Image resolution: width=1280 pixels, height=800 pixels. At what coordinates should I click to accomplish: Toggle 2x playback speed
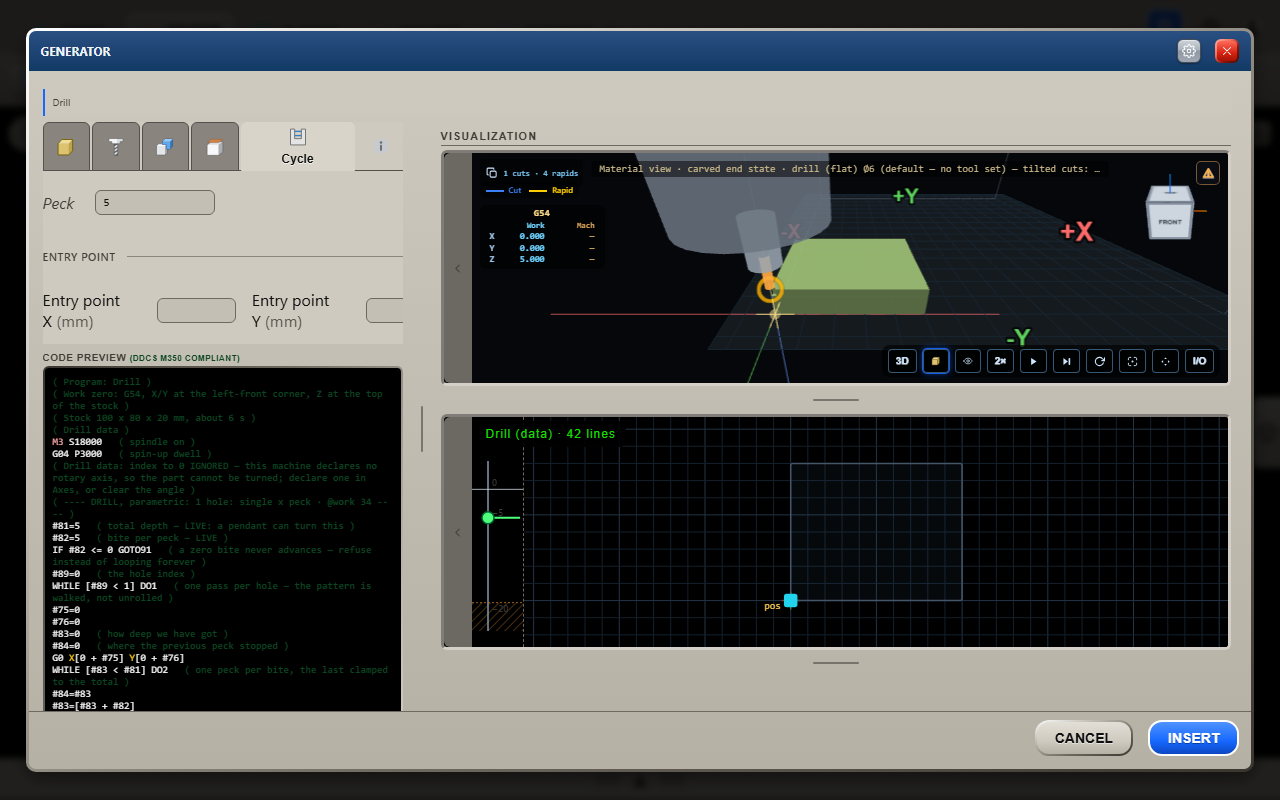[x=1000, y=361]
